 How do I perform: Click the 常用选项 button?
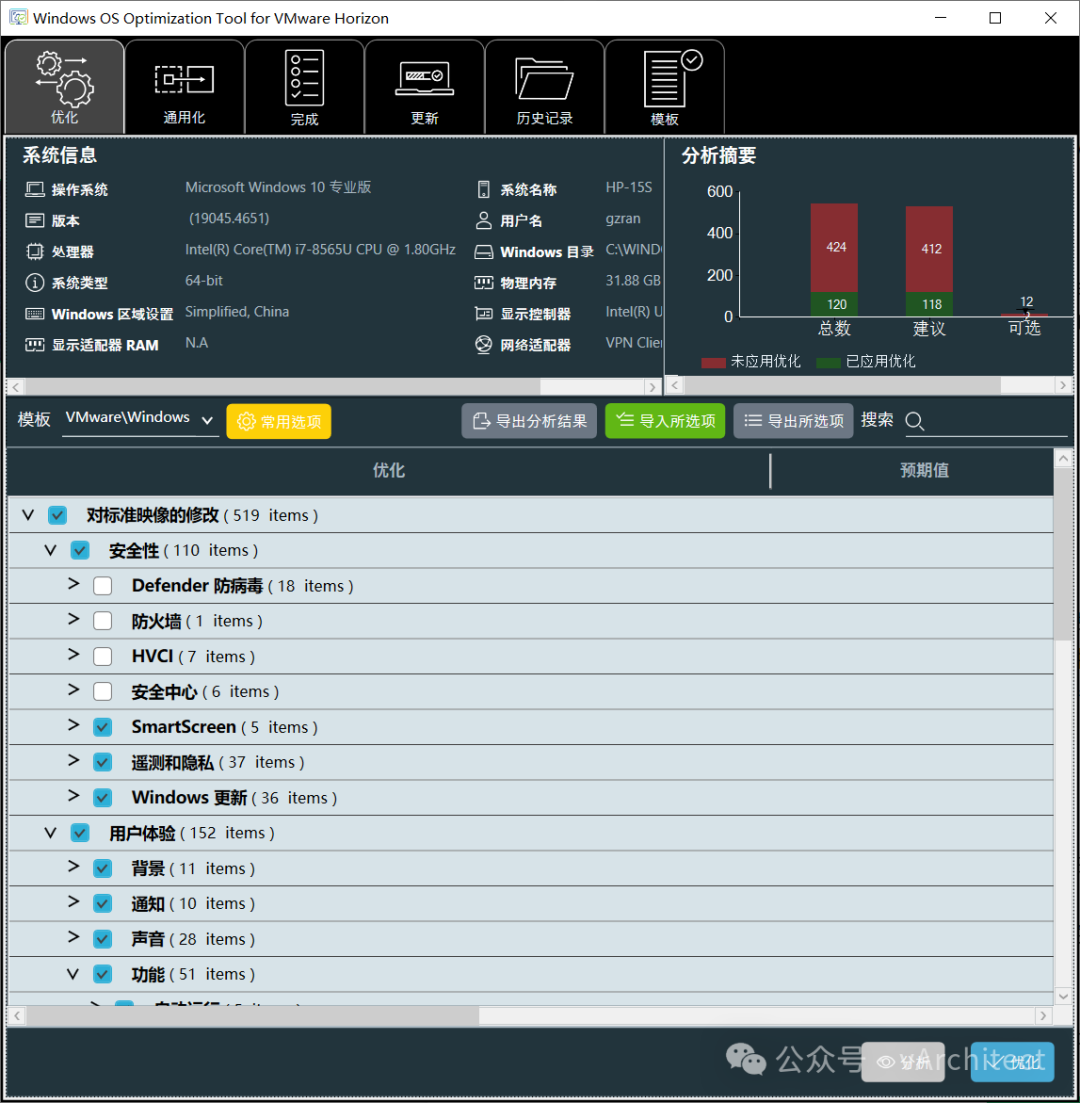point(279,421)
